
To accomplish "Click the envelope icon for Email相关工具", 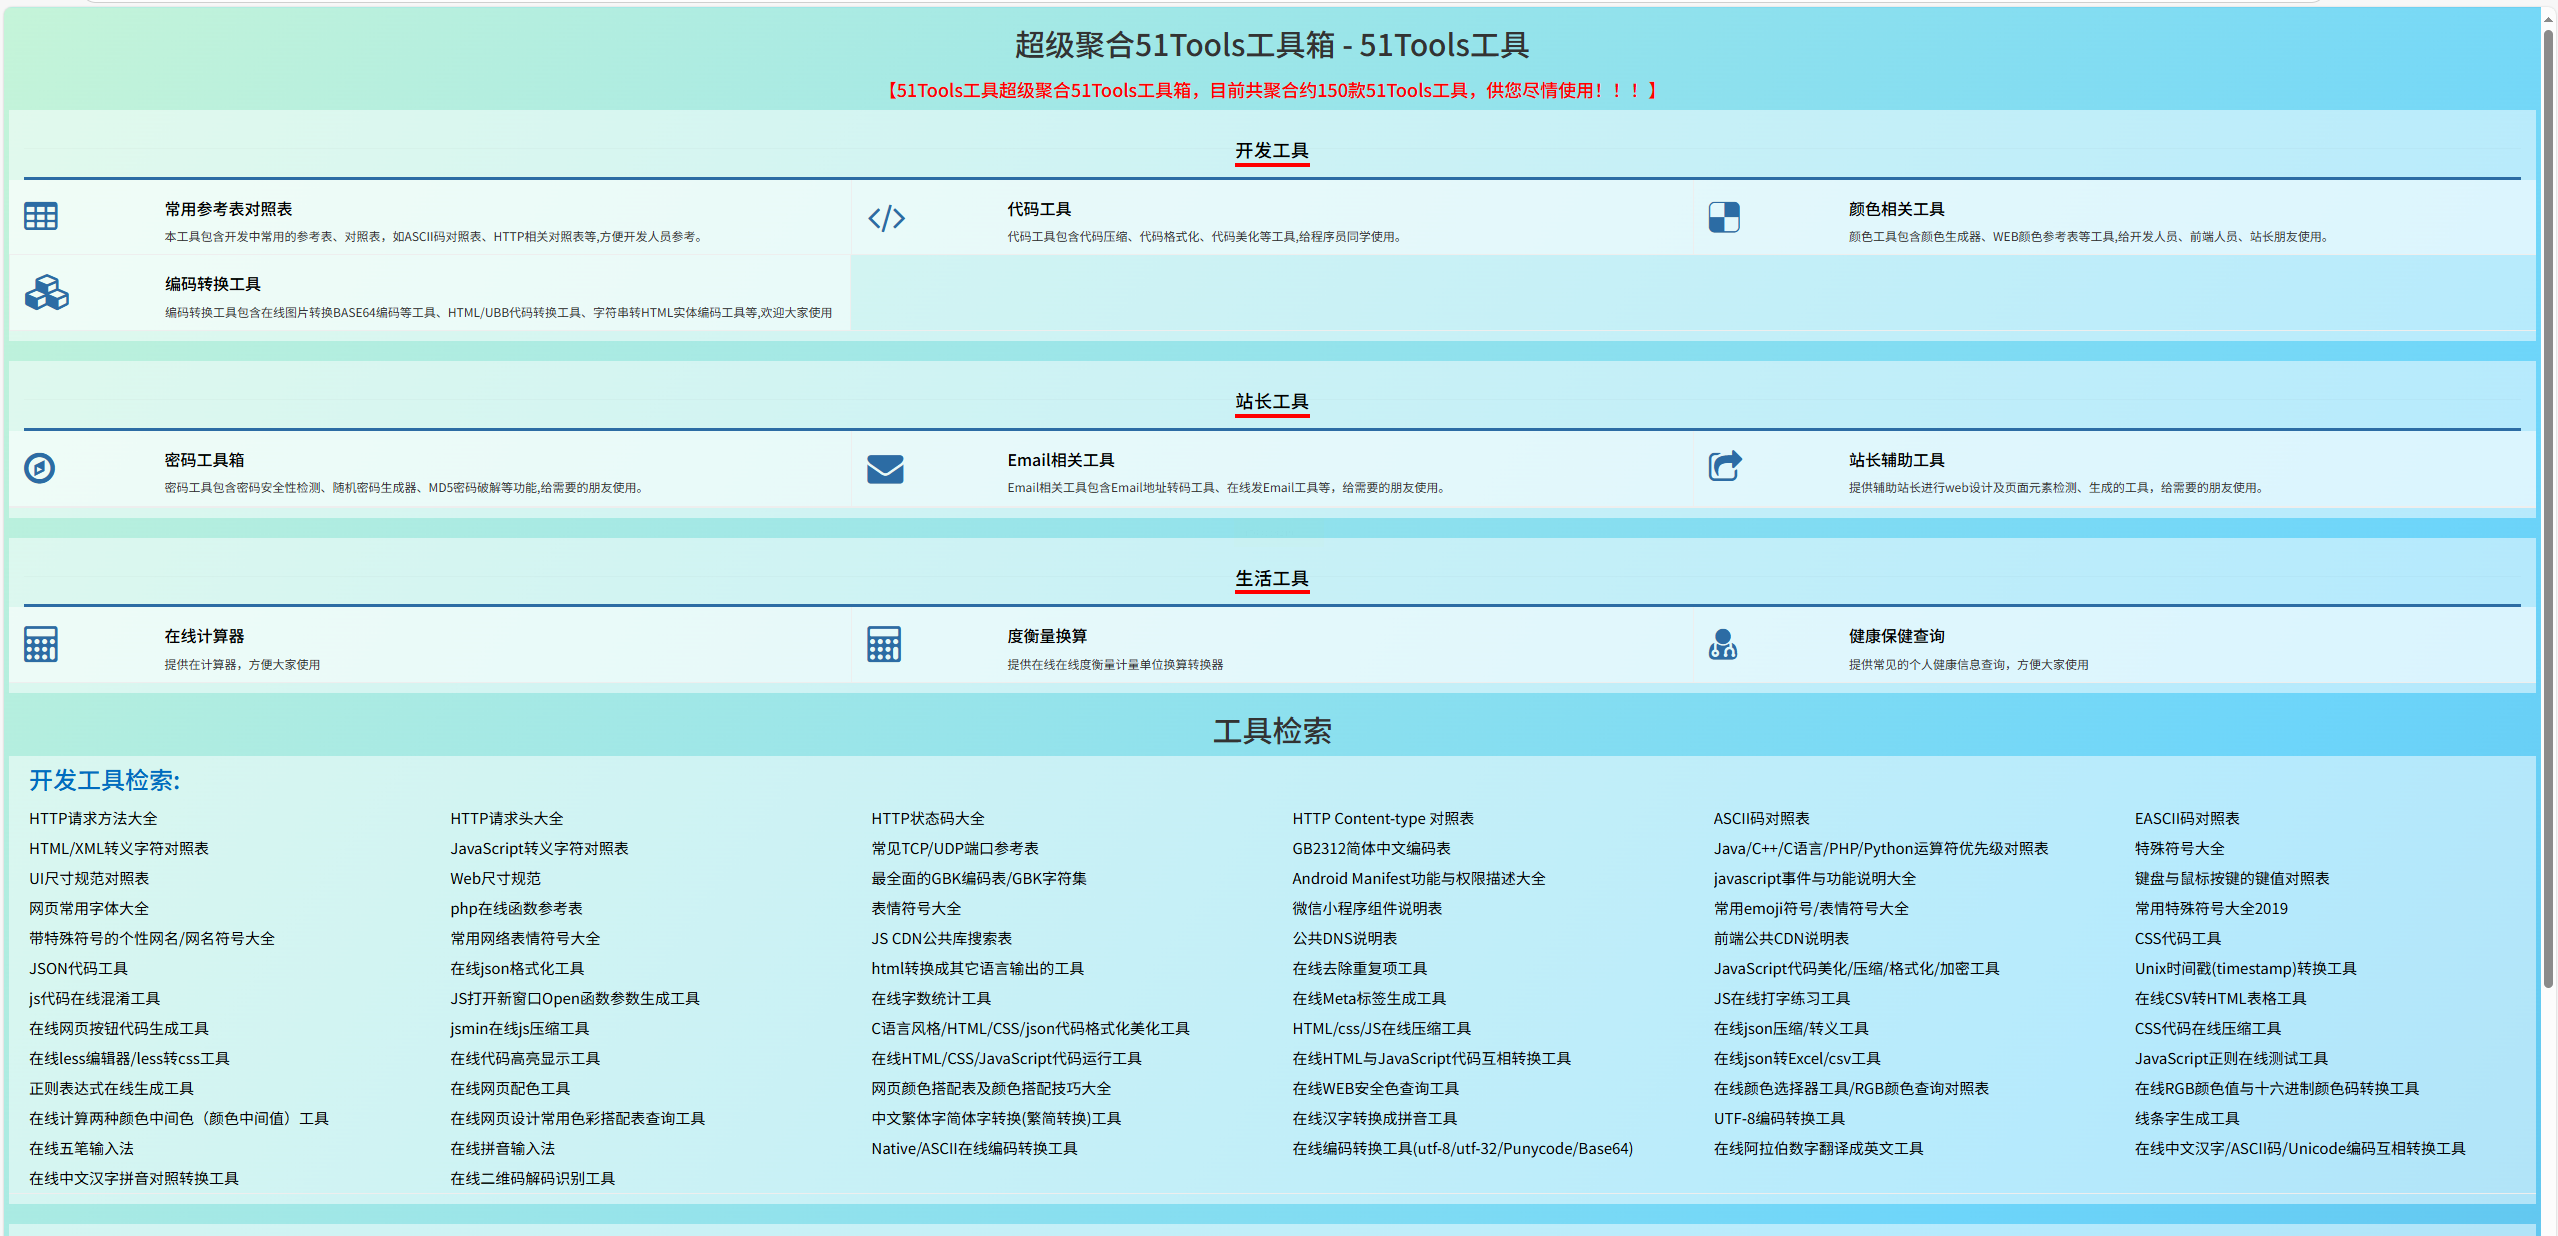I will pyautogui.click(x=885, y=469).
